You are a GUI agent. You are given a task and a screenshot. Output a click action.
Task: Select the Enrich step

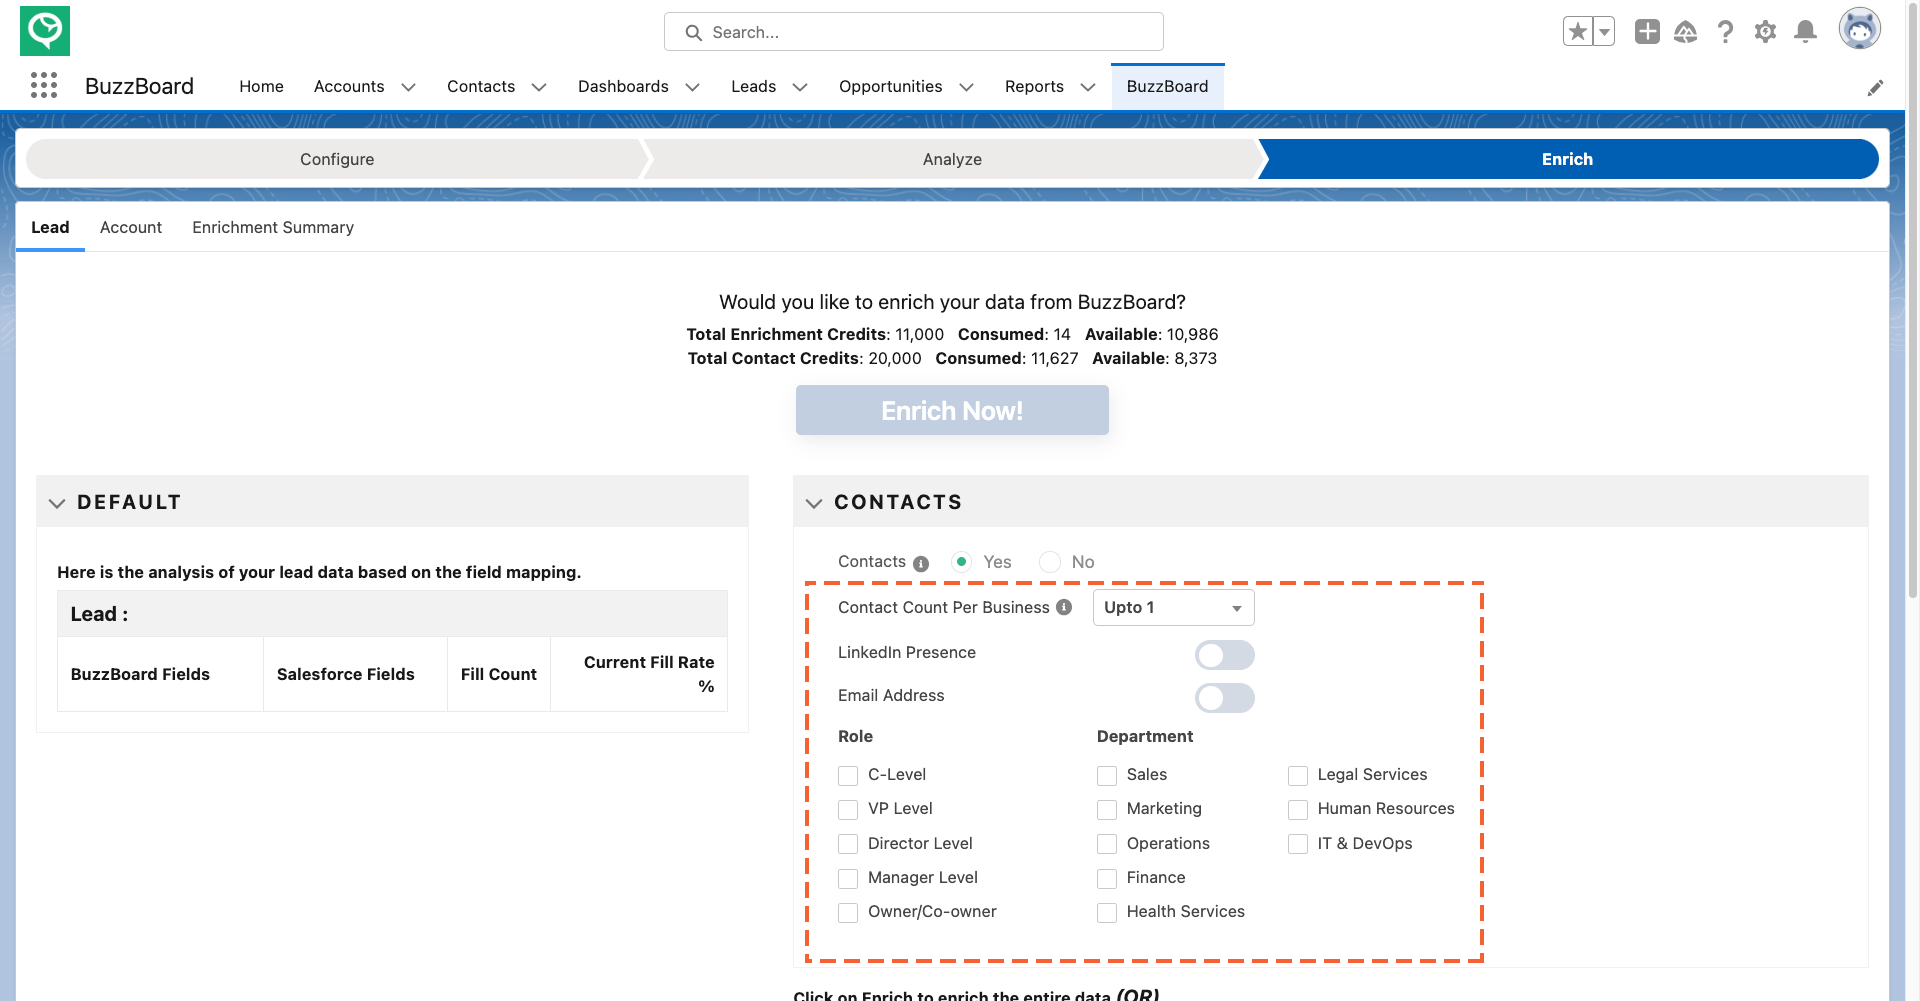[1567, 159]
